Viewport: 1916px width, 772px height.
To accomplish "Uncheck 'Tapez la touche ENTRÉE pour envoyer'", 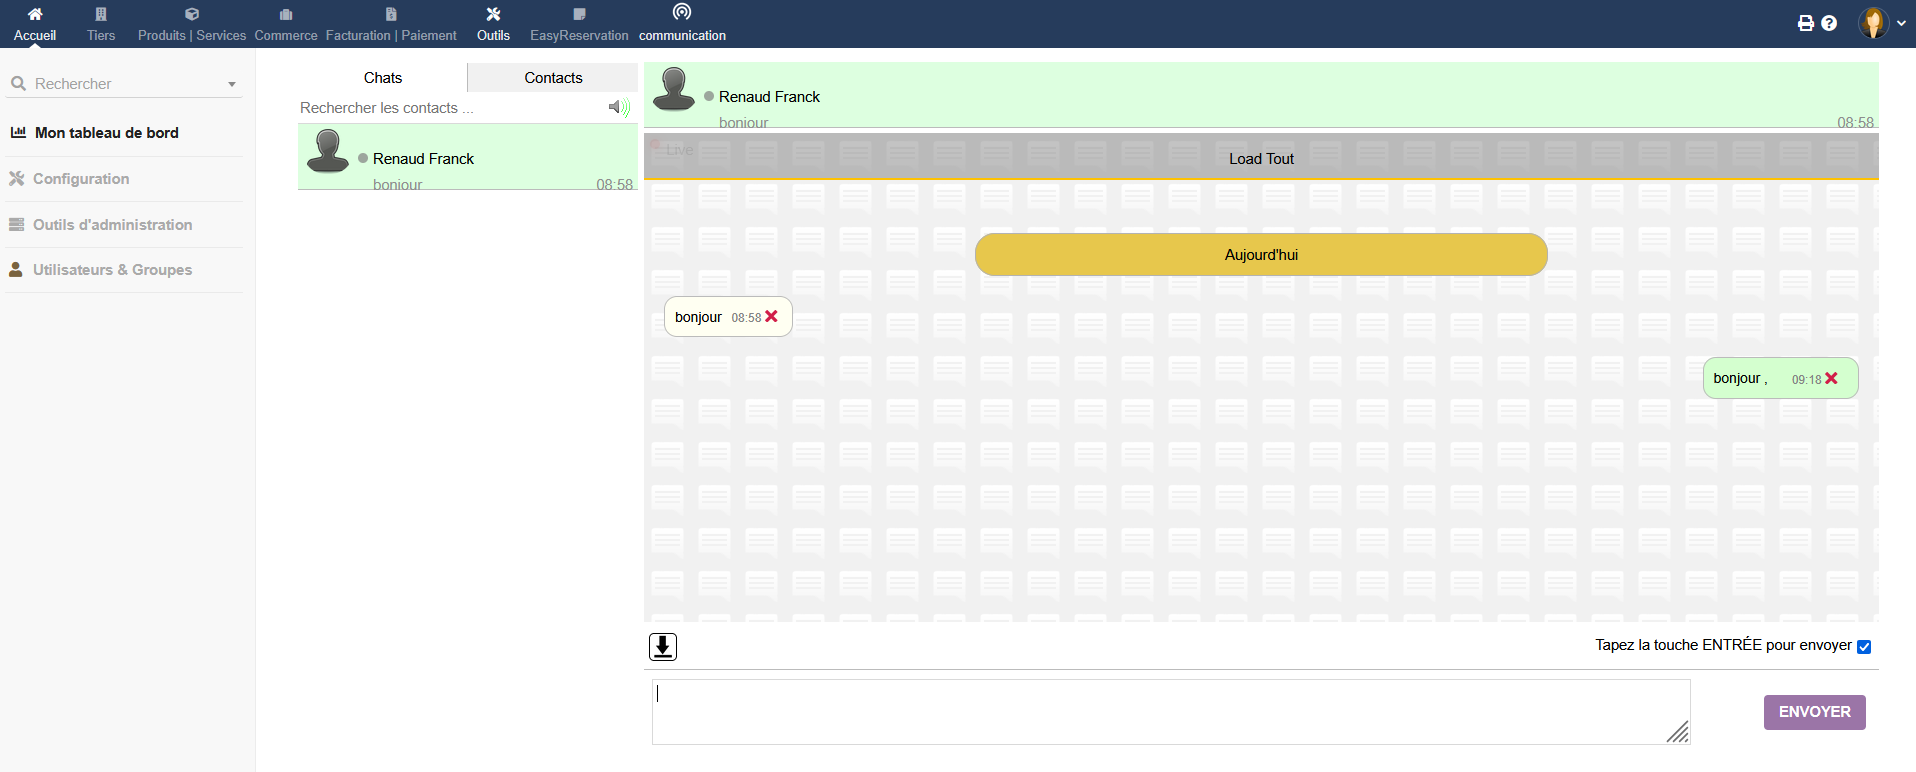I will click(1864, 647).
